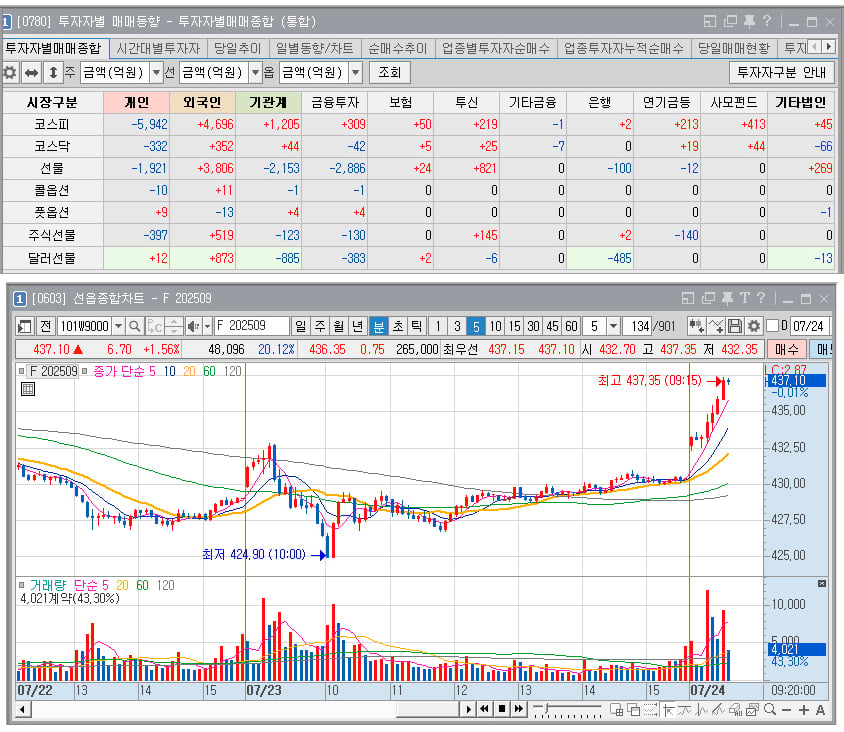This screenshot has height=732, width=844.
Task: Switch to the 시간대별투자자 tab
Action: point(158,48)
